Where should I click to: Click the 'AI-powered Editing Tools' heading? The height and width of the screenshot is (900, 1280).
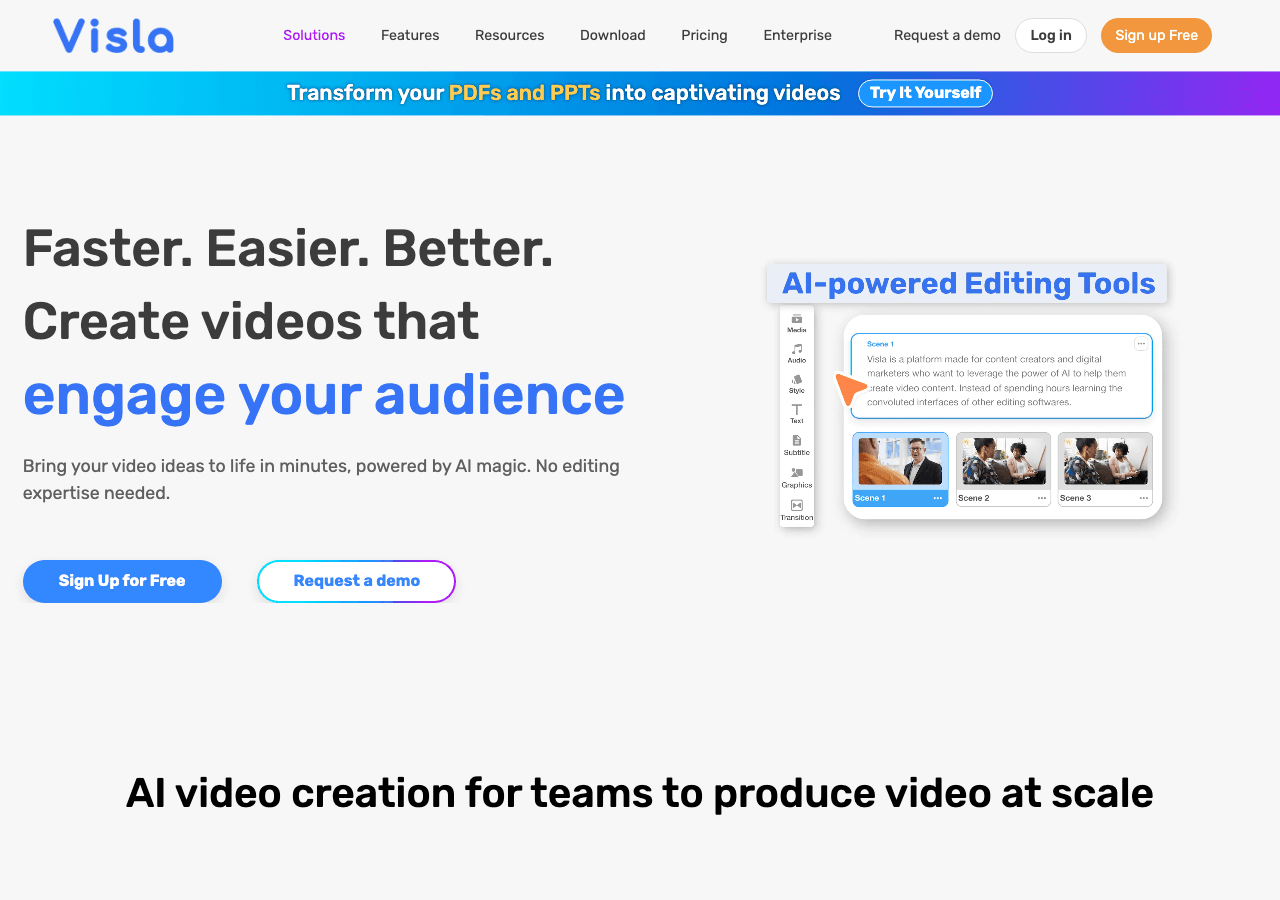968,283
